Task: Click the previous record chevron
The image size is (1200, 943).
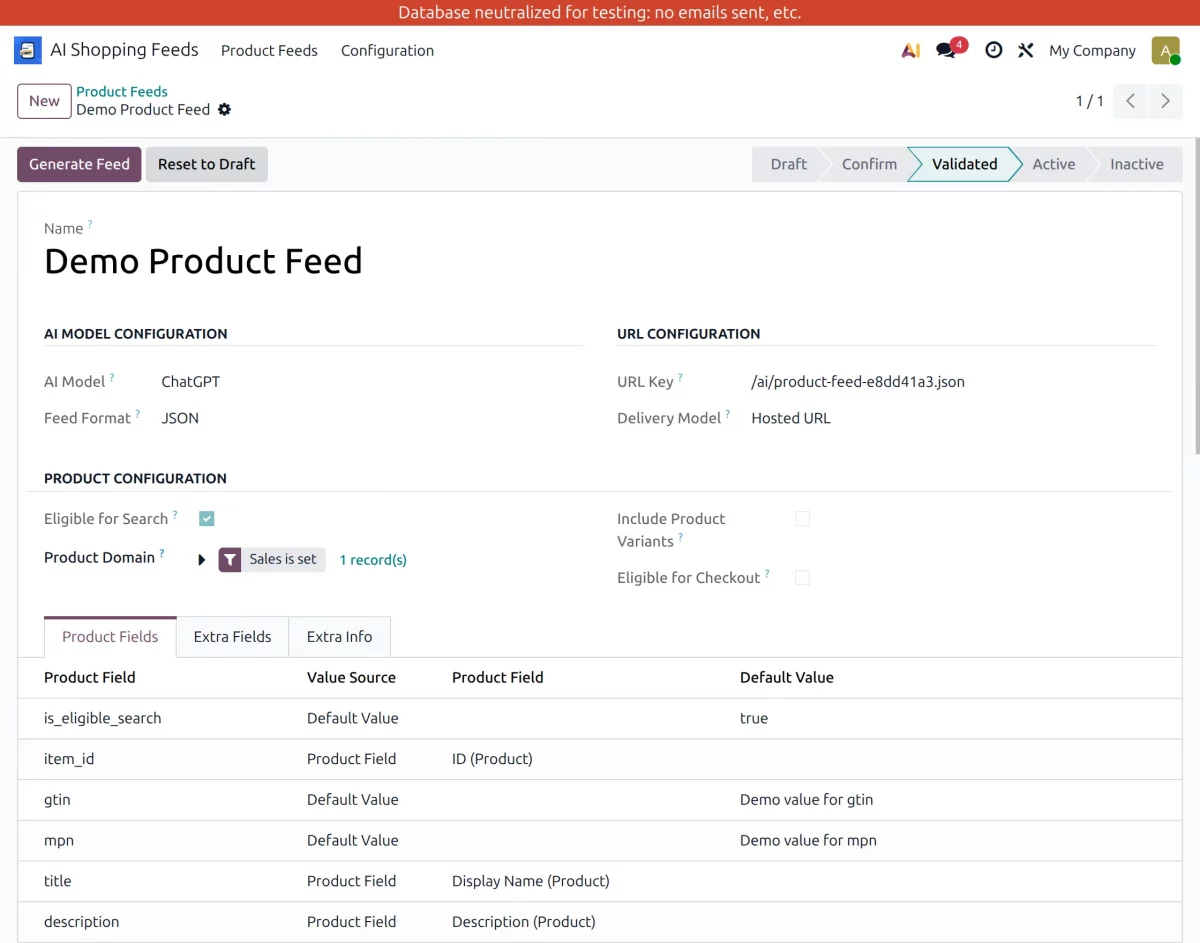Action: tap(1130, 101)
